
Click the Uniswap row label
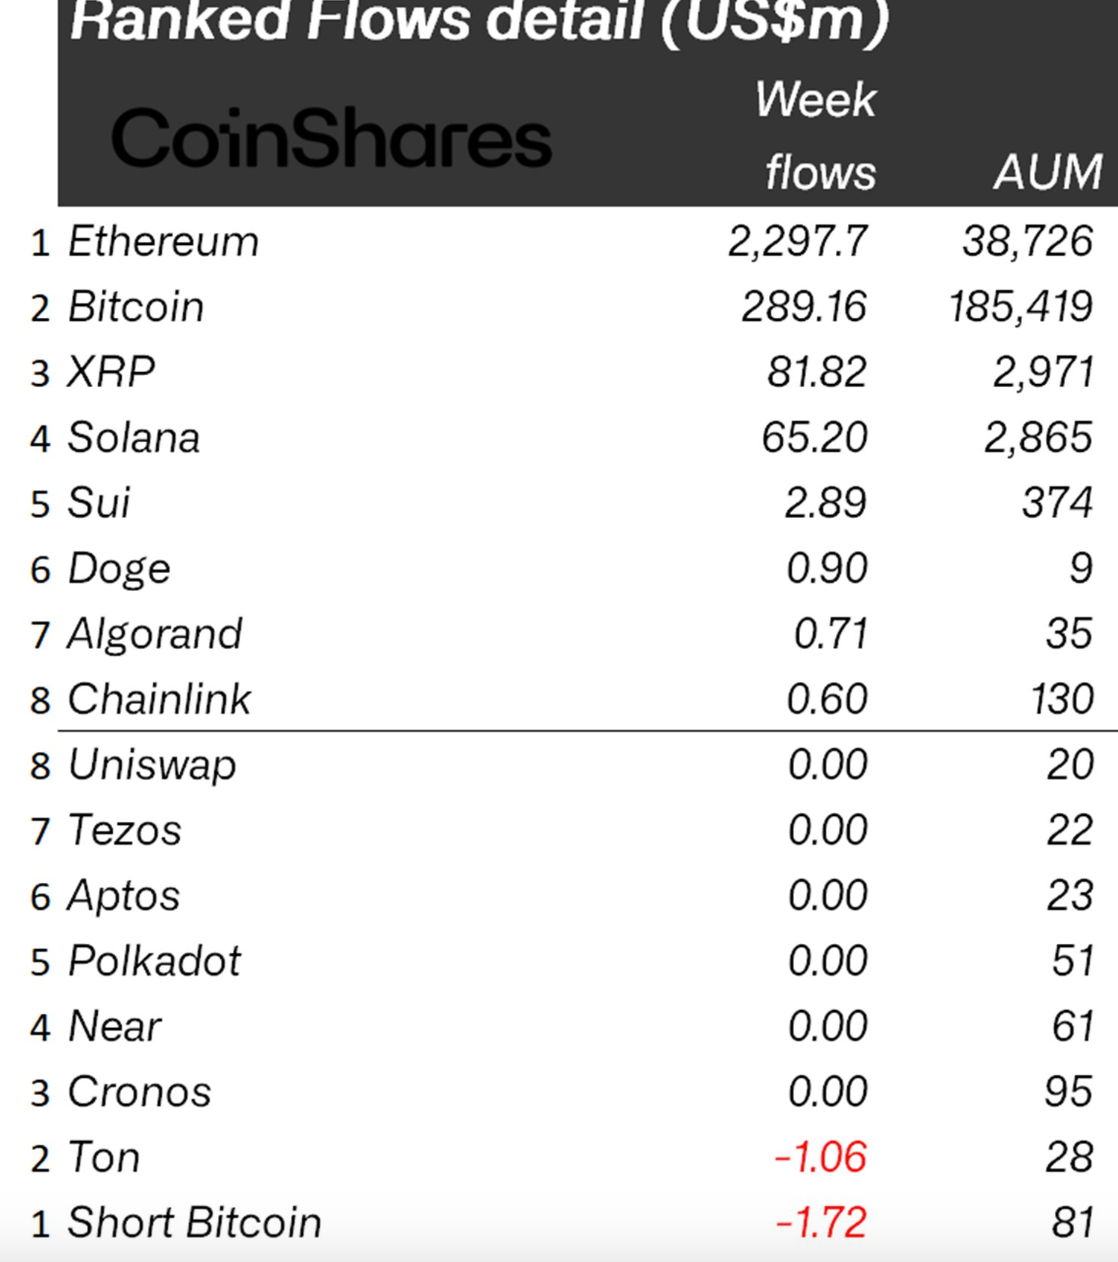tap(152, 765)
